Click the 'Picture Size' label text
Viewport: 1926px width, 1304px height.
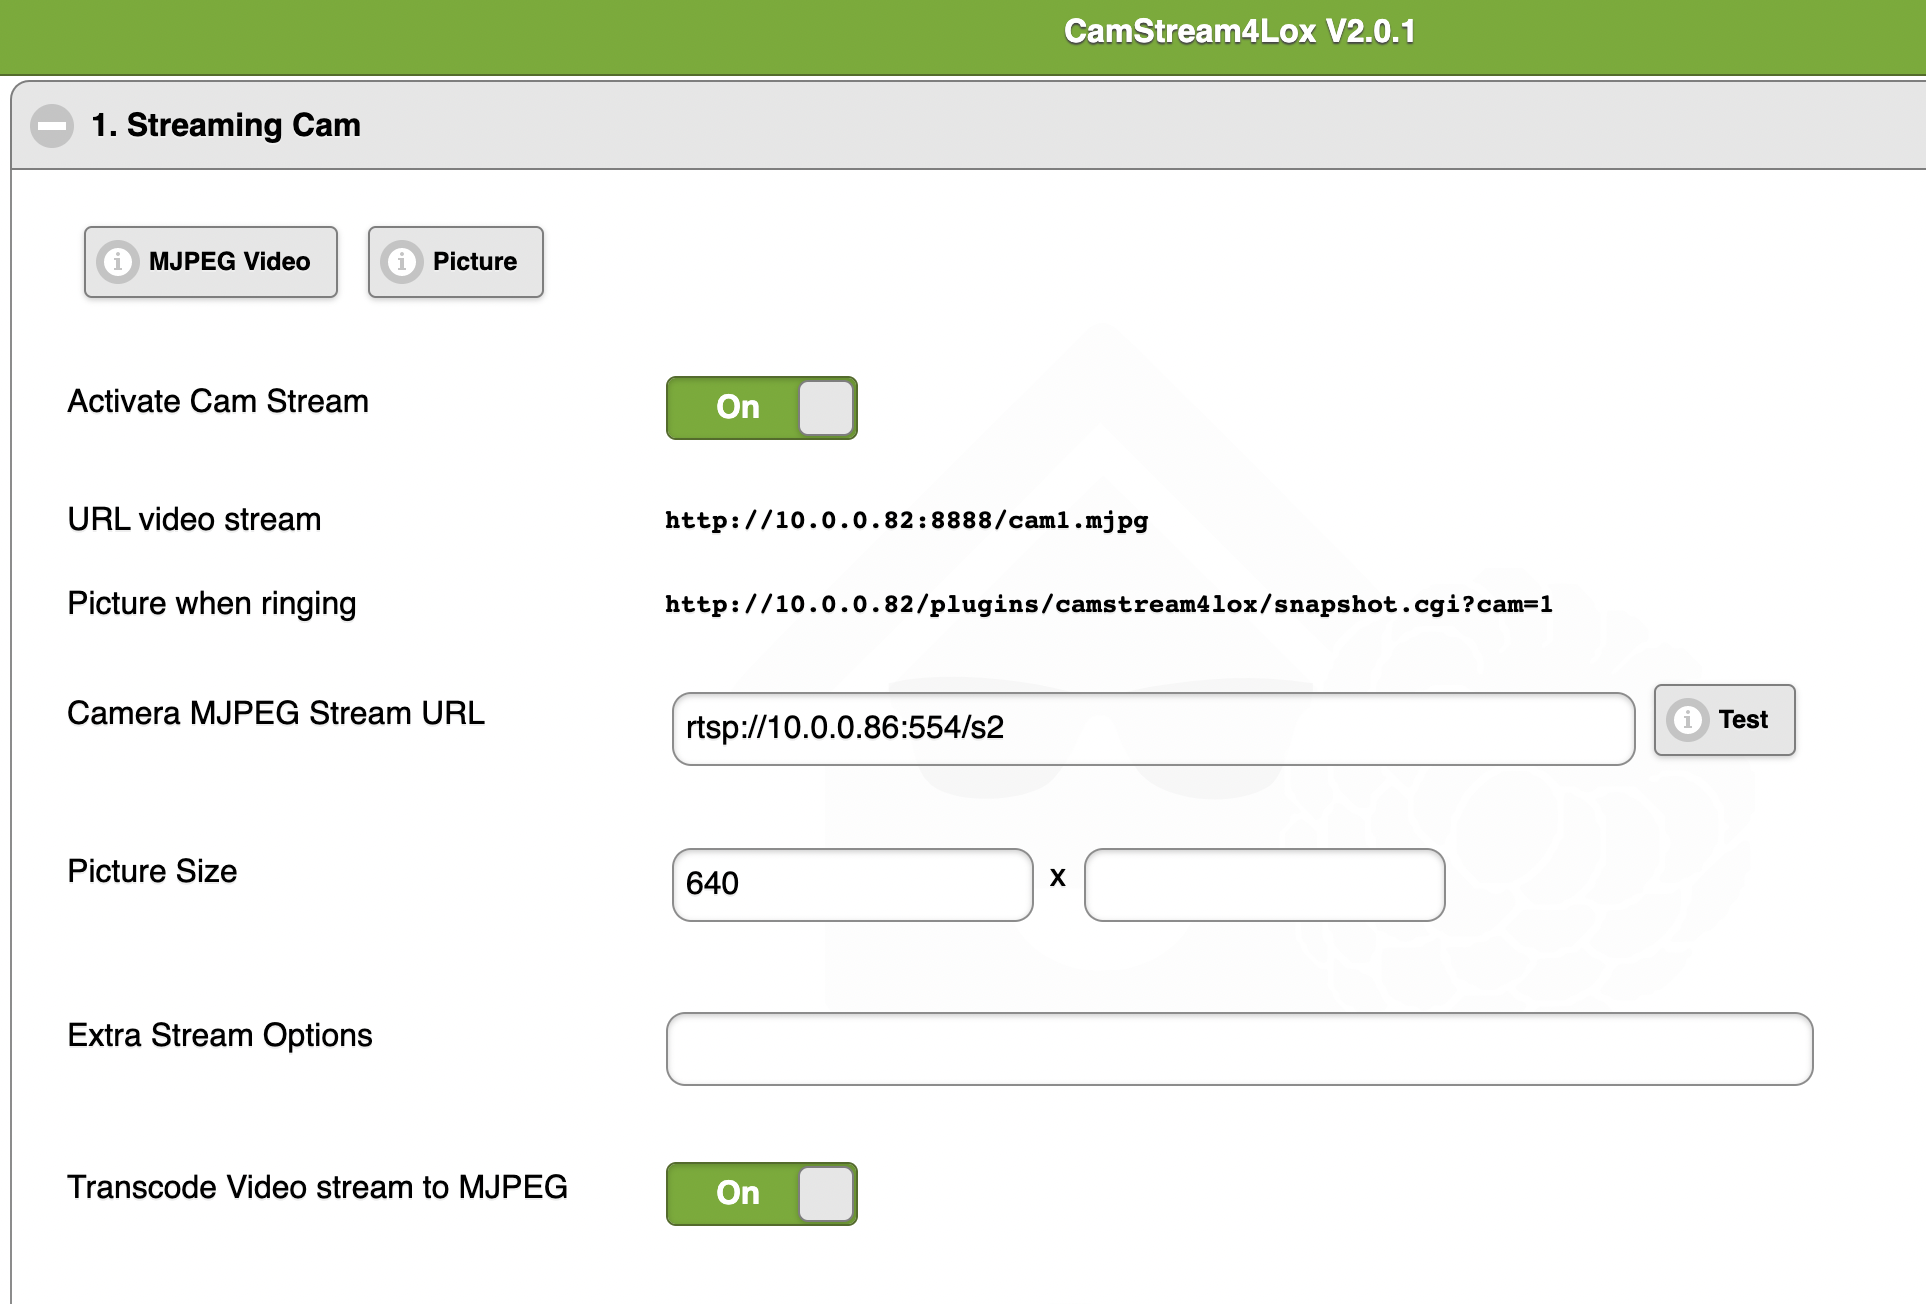click(x=152, y=872)
